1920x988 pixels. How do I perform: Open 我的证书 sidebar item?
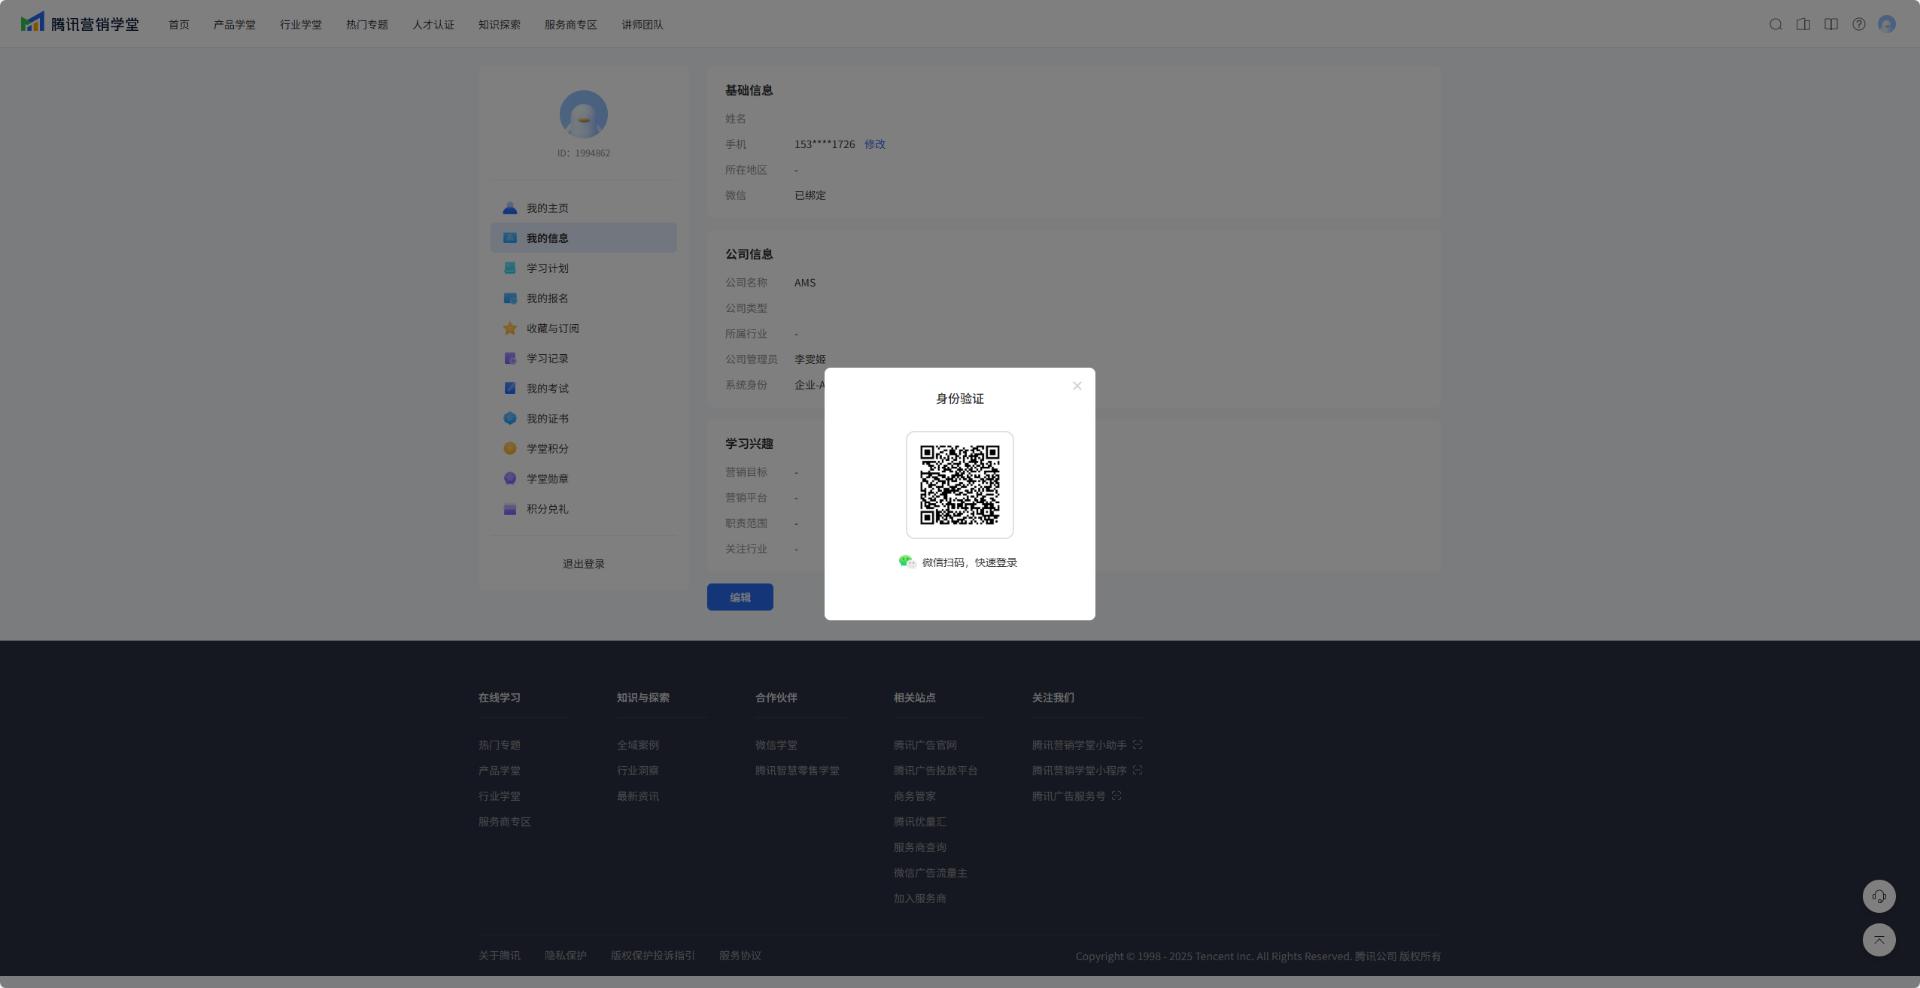(x=547, y=419)
